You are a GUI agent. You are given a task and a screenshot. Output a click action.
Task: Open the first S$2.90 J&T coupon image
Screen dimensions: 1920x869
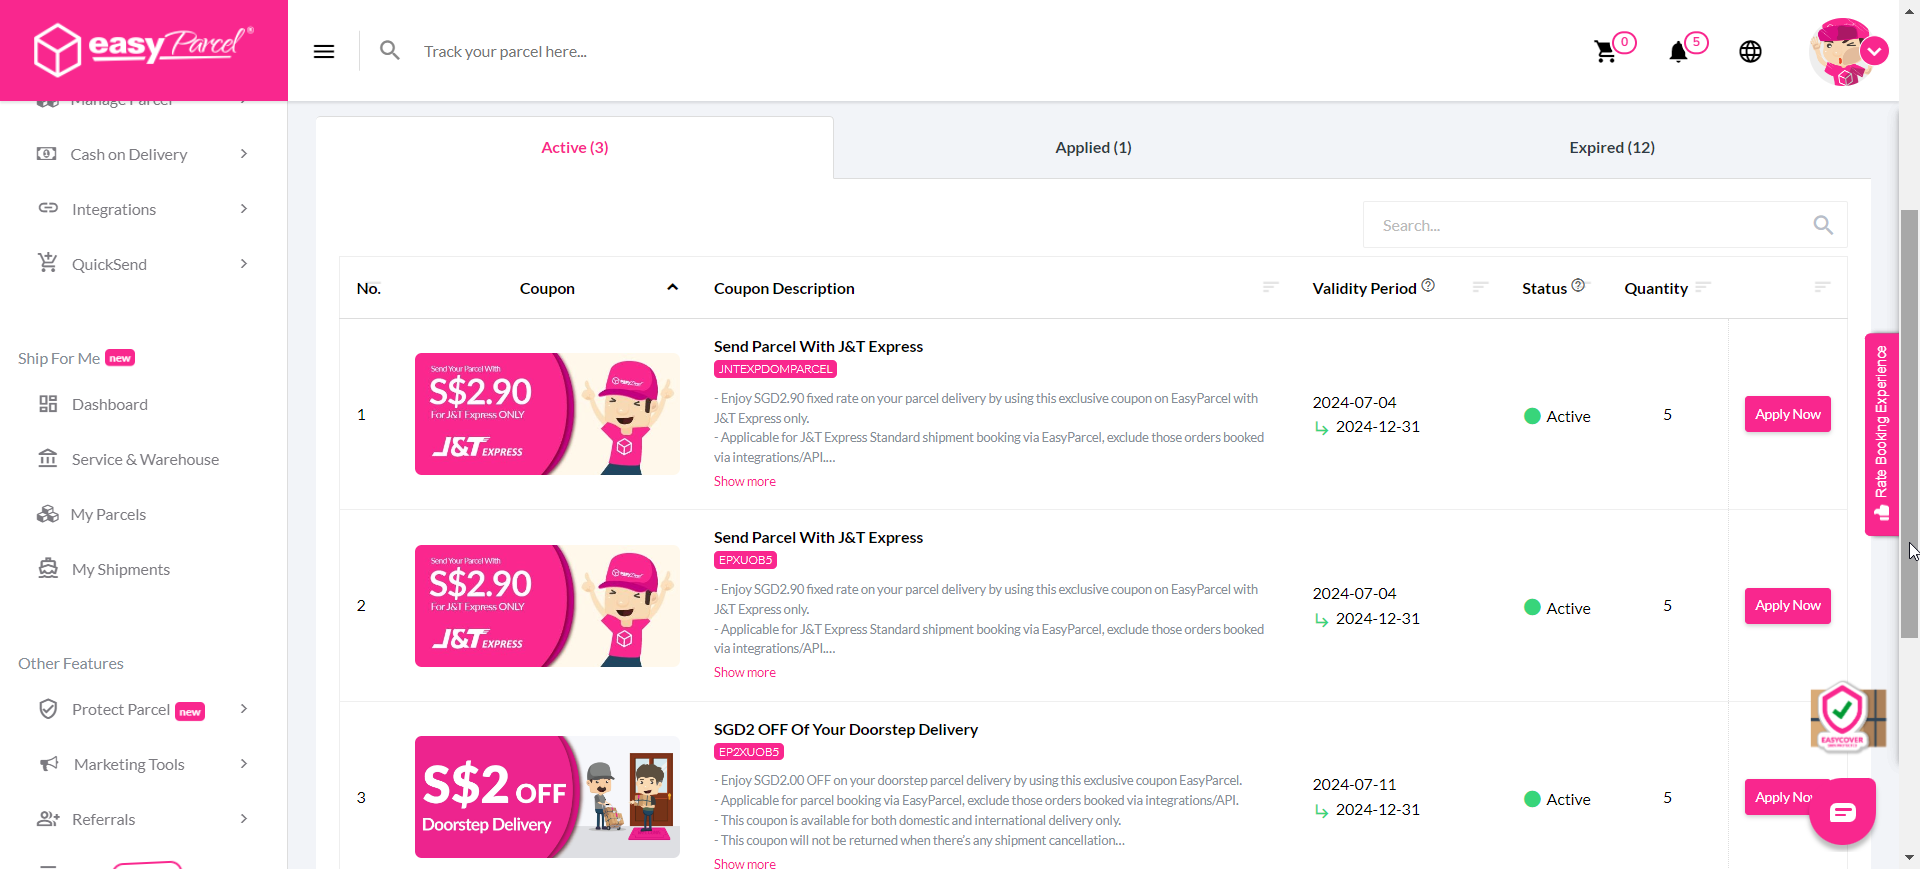(x=547, y=414)
